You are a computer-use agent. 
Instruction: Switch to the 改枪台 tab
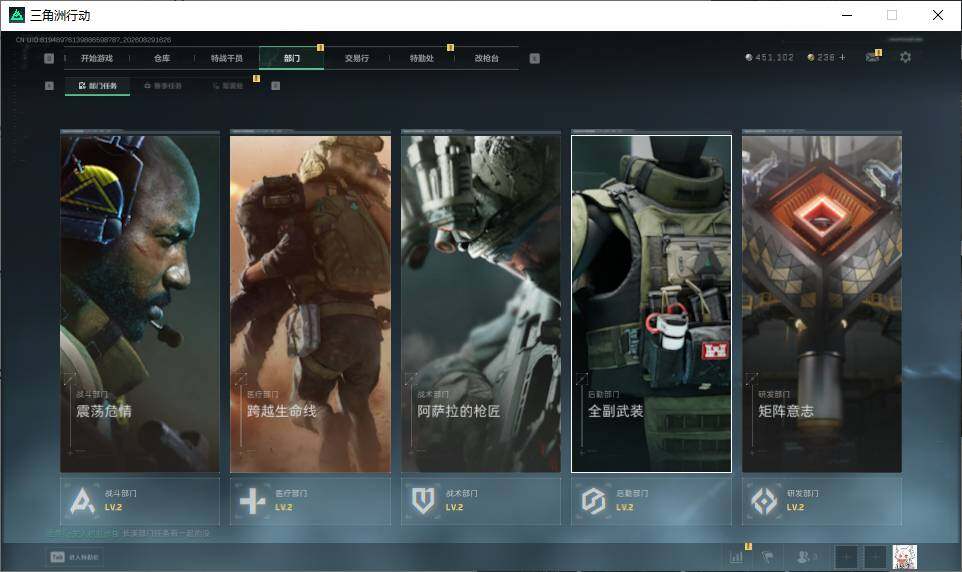click(487, 58)
